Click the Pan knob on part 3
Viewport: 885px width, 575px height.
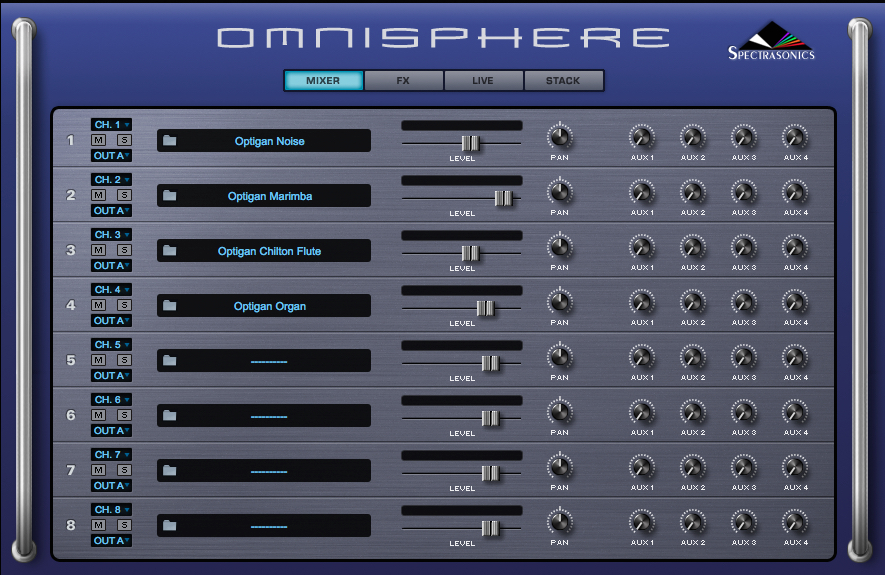tap(559, 247)
